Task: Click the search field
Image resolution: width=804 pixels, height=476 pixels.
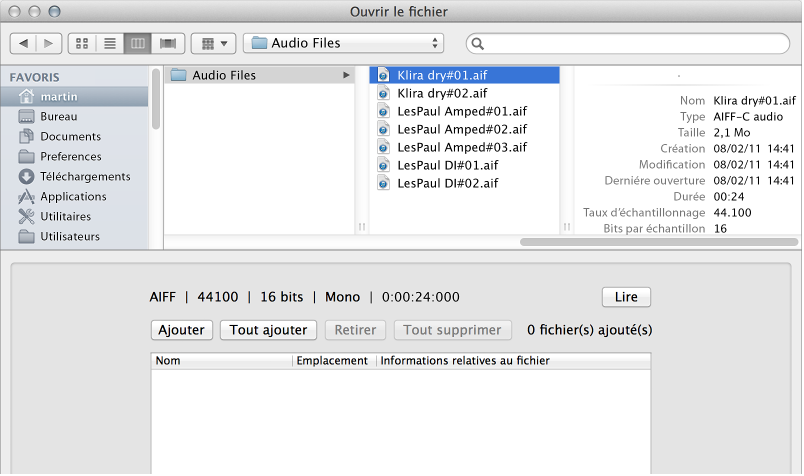Action: click(x=628, y=44)
